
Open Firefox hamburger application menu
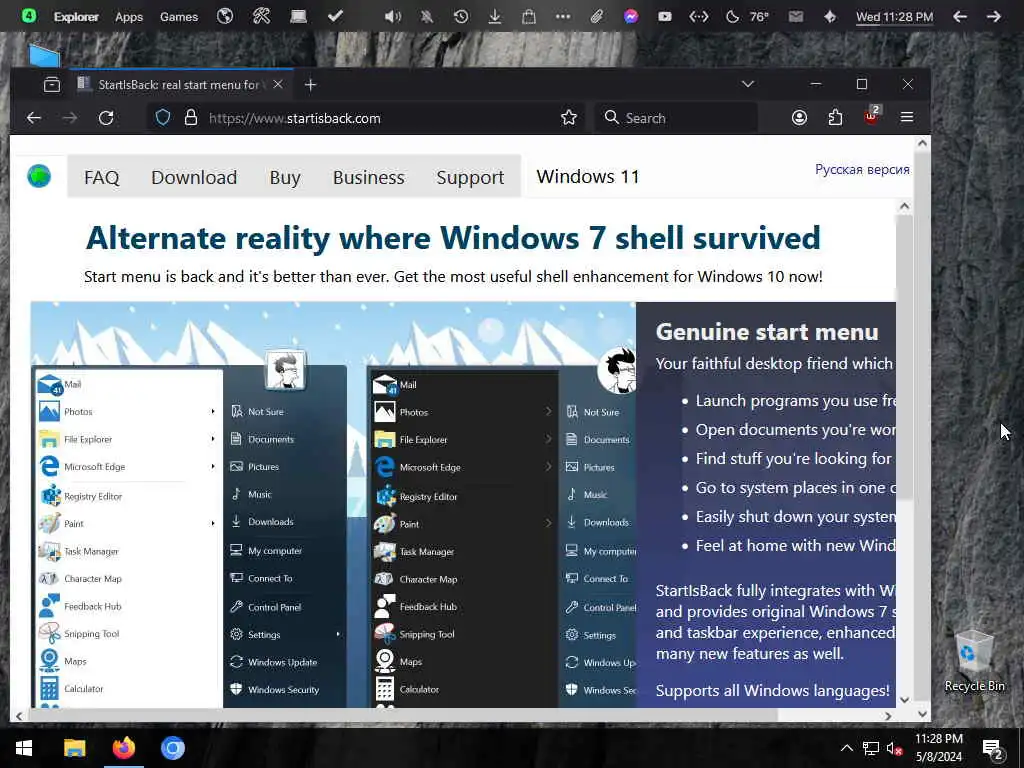point(907,118)
